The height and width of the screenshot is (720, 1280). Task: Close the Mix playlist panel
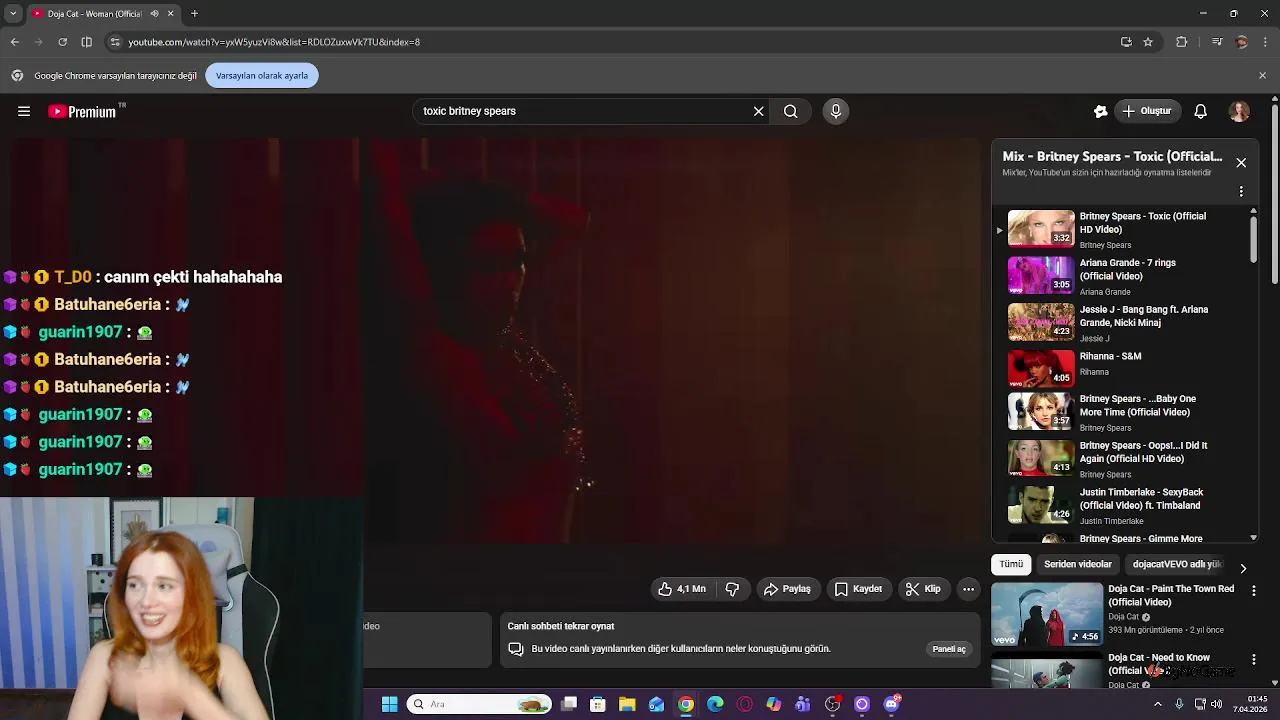click(x=1241, y=163)
